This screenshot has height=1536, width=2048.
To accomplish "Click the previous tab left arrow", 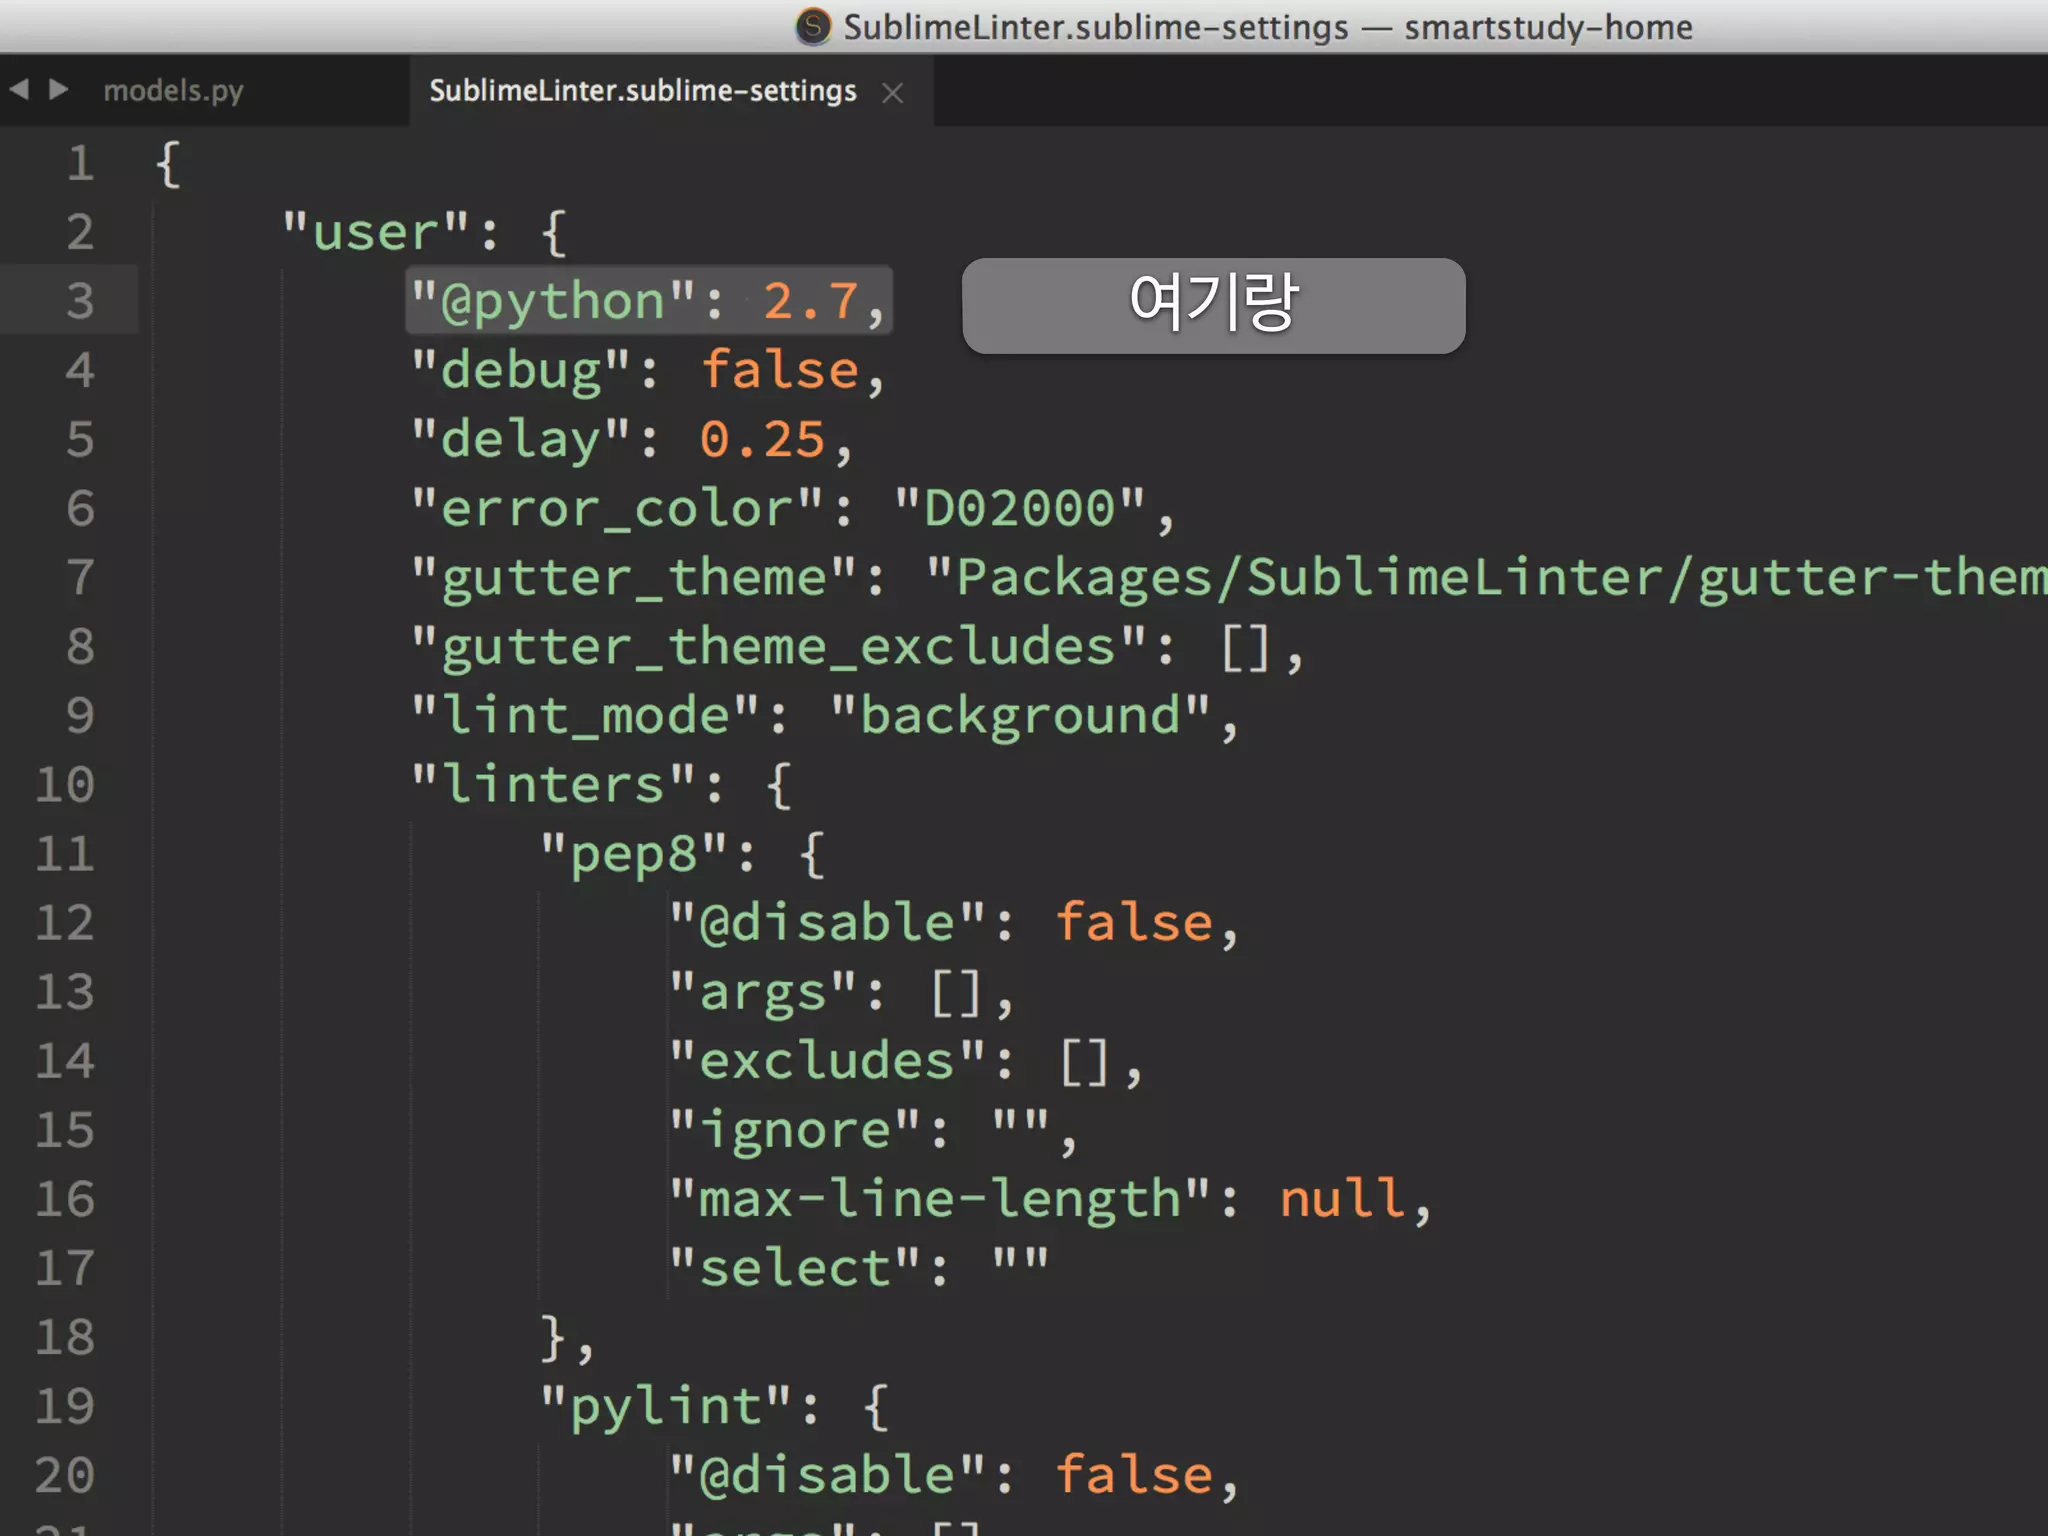I will pos(19,90).
